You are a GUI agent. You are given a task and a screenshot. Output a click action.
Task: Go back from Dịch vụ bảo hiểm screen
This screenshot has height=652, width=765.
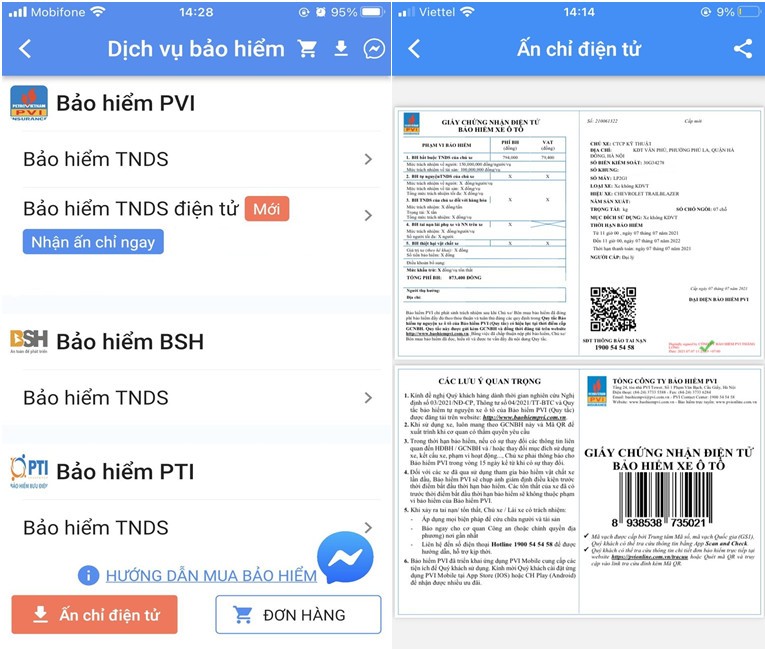point(25,49)
